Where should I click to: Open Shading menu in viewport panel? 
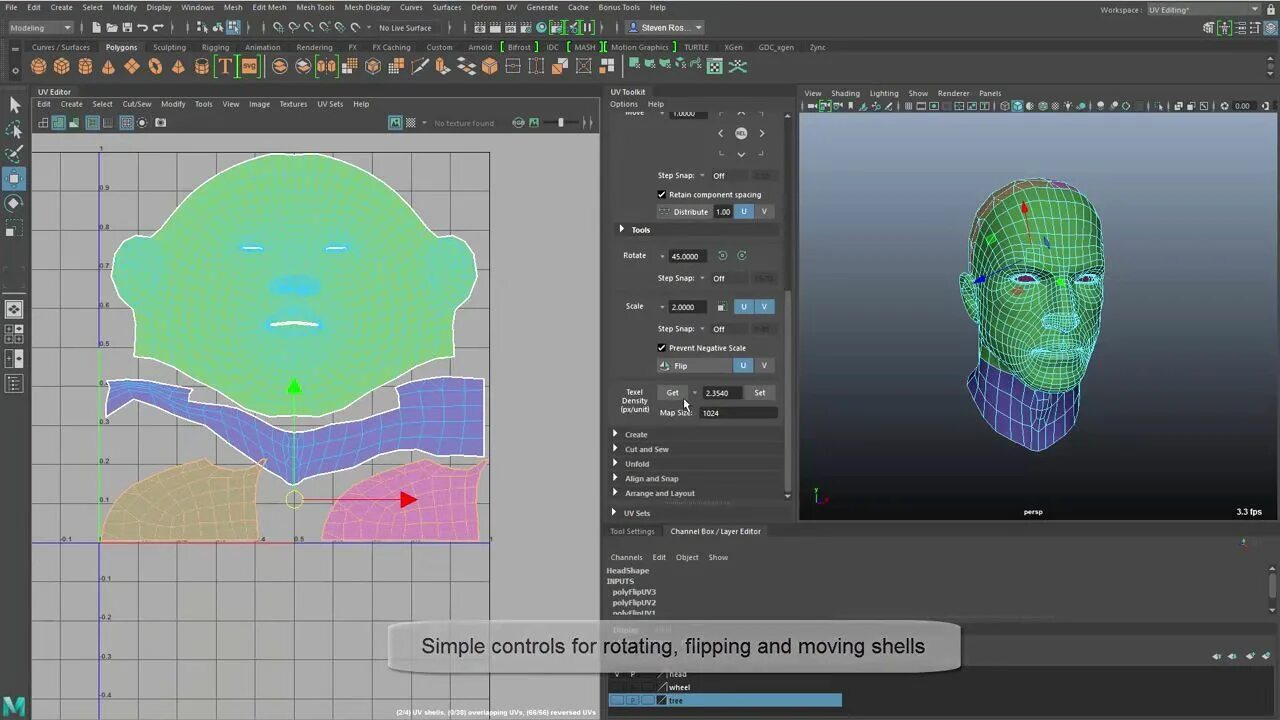(x=845, y=93)
